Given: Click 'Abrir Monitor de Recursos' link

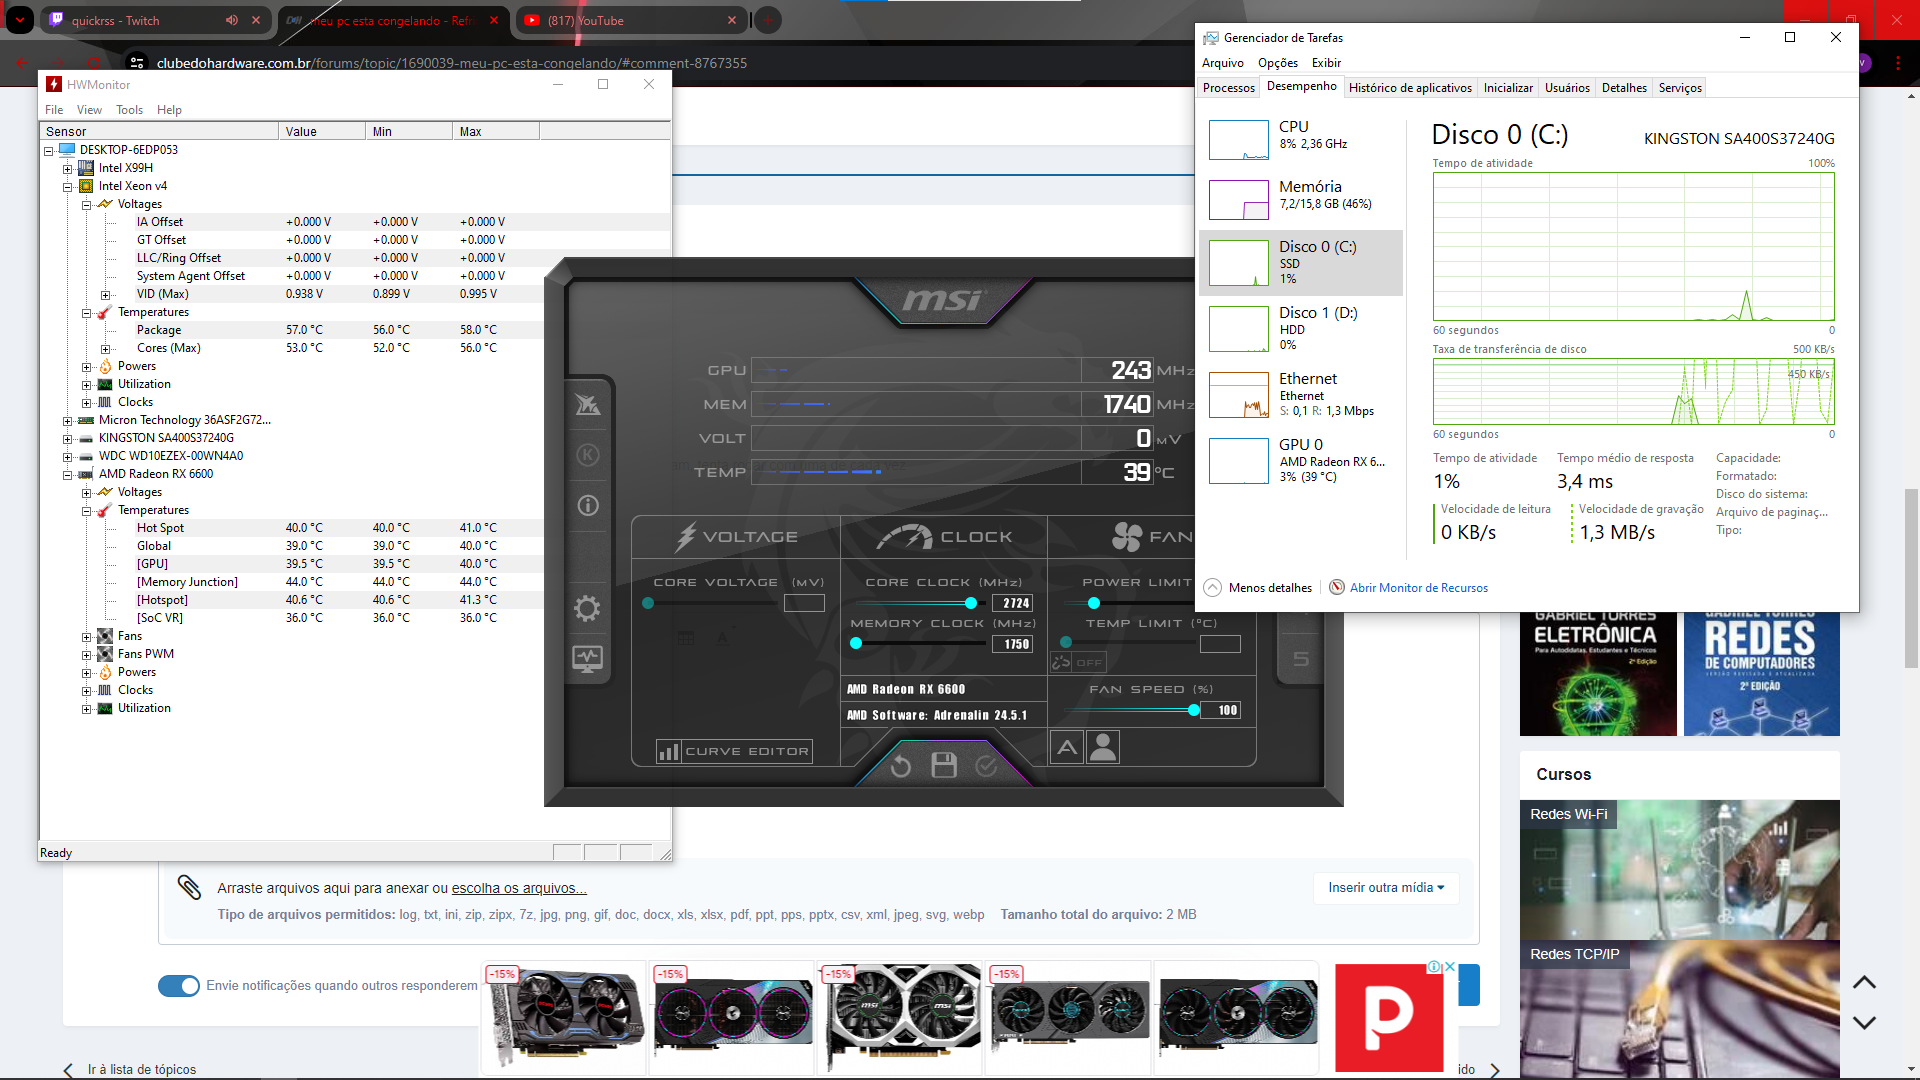Looking at the screenshot, I should coord(1419,588).
